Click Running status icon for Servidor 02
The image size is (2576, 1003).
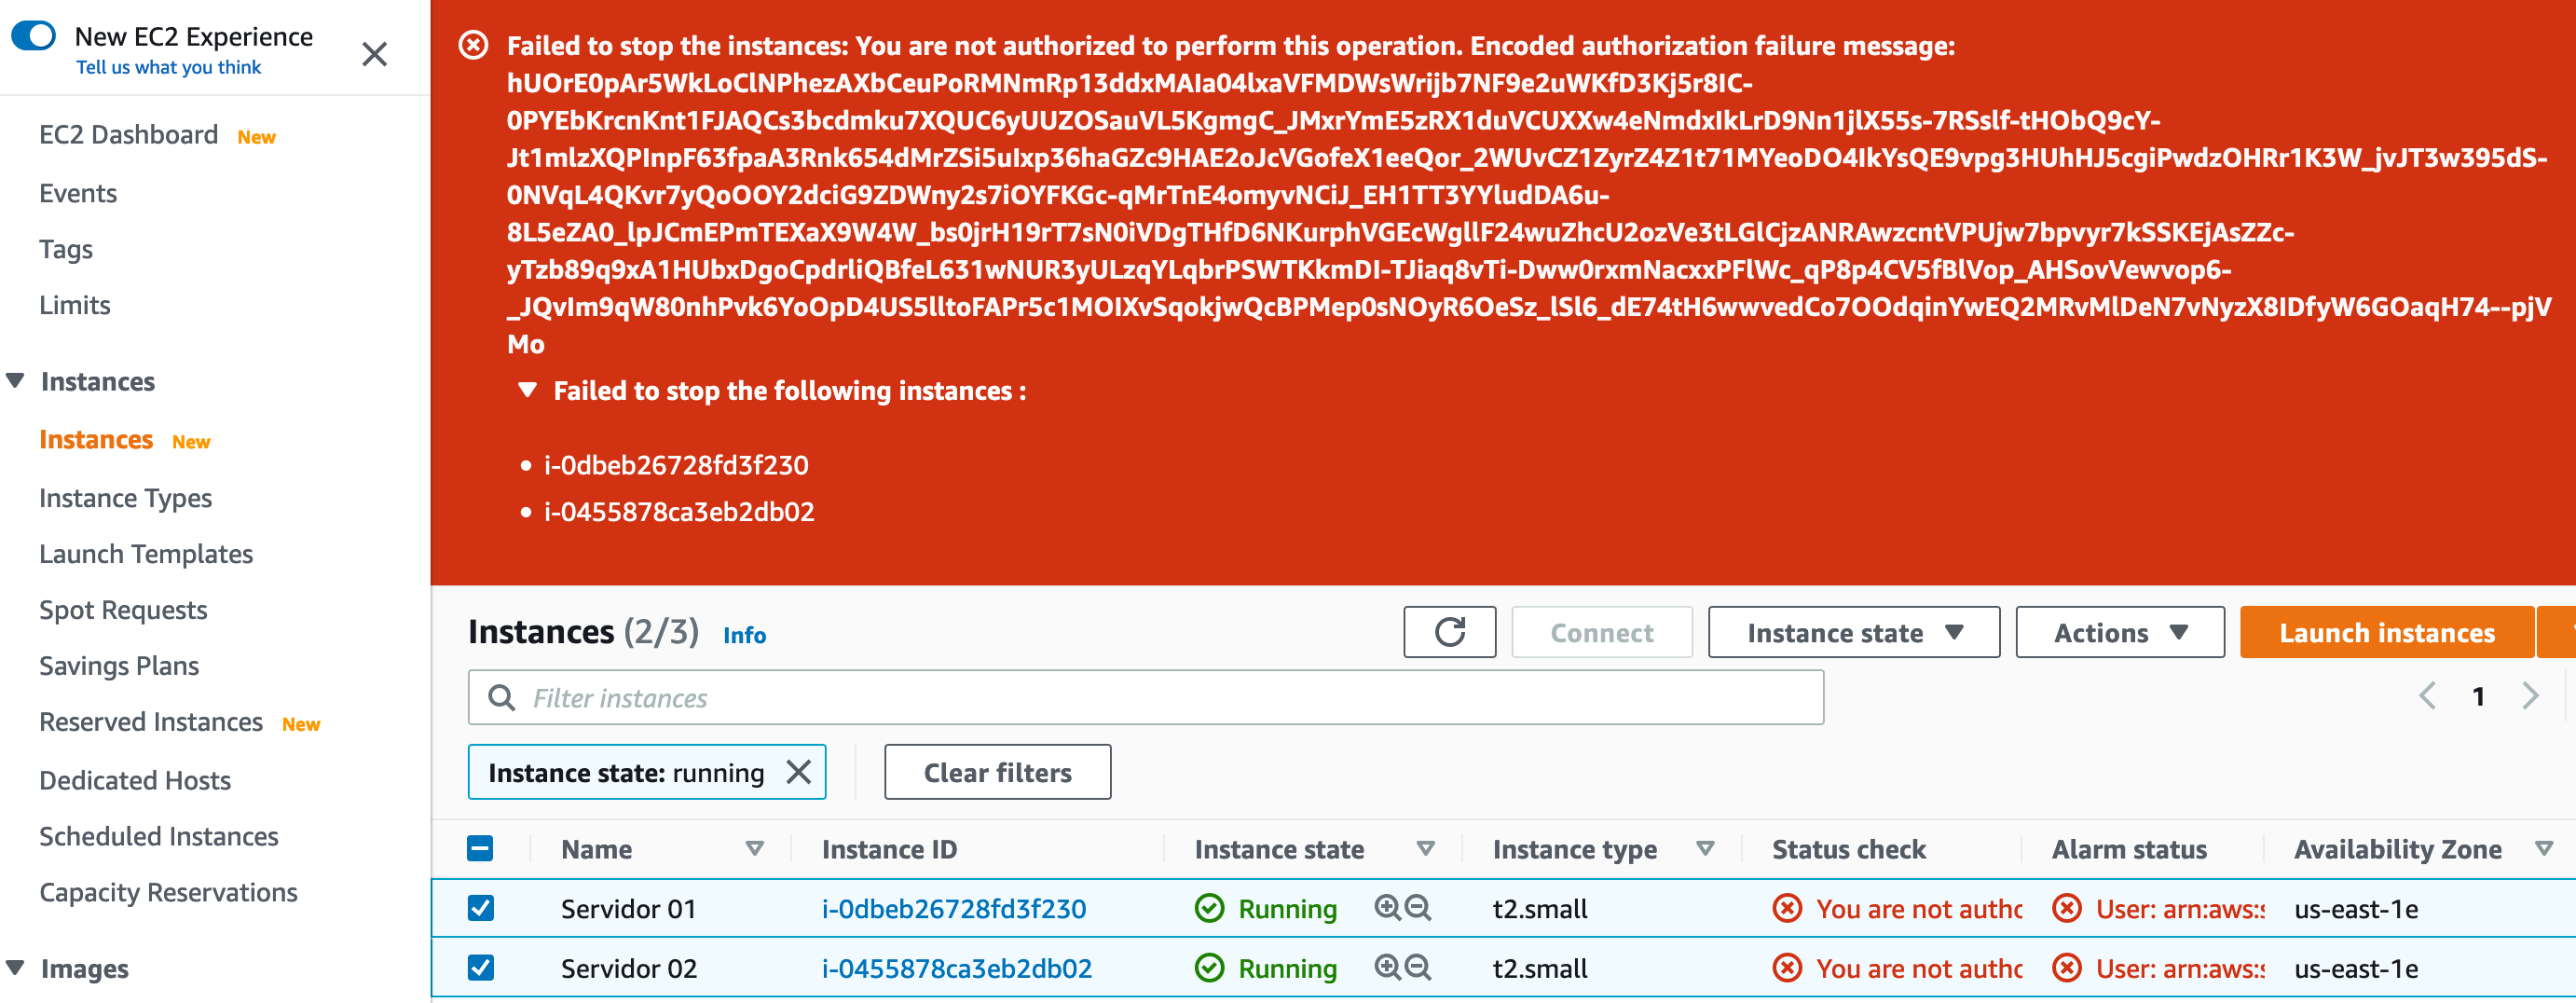coord(1210,968)
